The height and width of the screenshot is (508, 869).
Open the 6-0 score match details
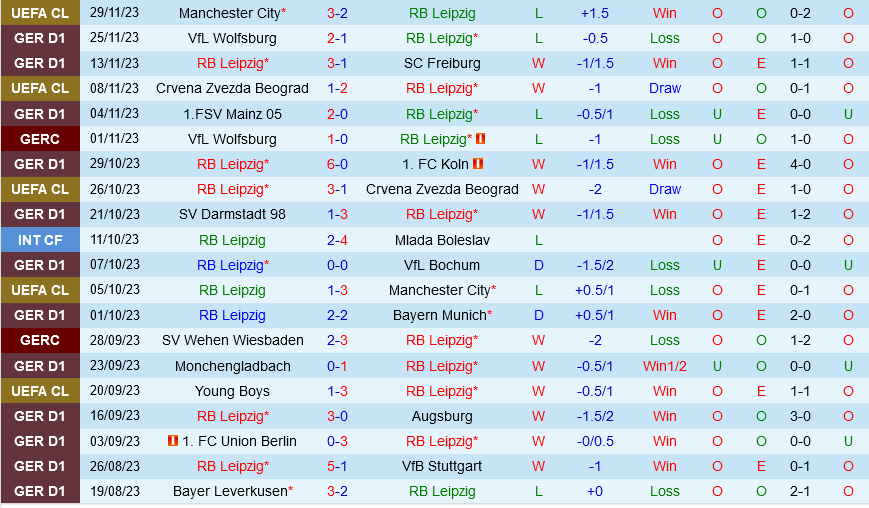click(337, 164)
